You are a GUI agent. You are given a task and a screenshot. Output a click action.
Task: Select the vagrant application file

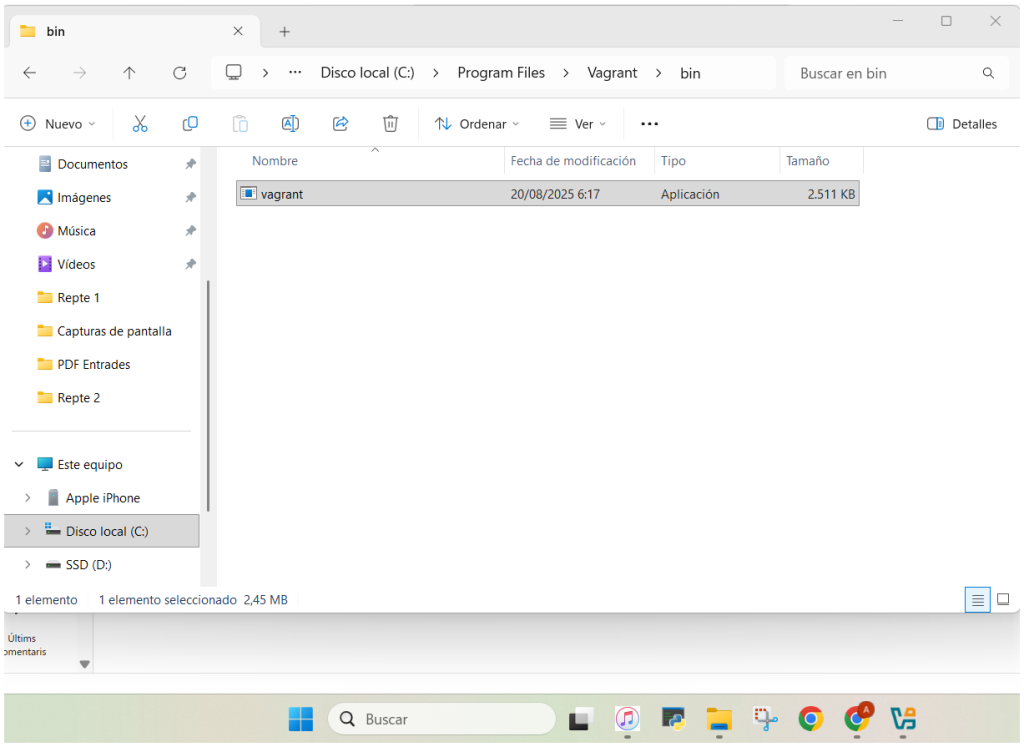click(x=282, y=194)
